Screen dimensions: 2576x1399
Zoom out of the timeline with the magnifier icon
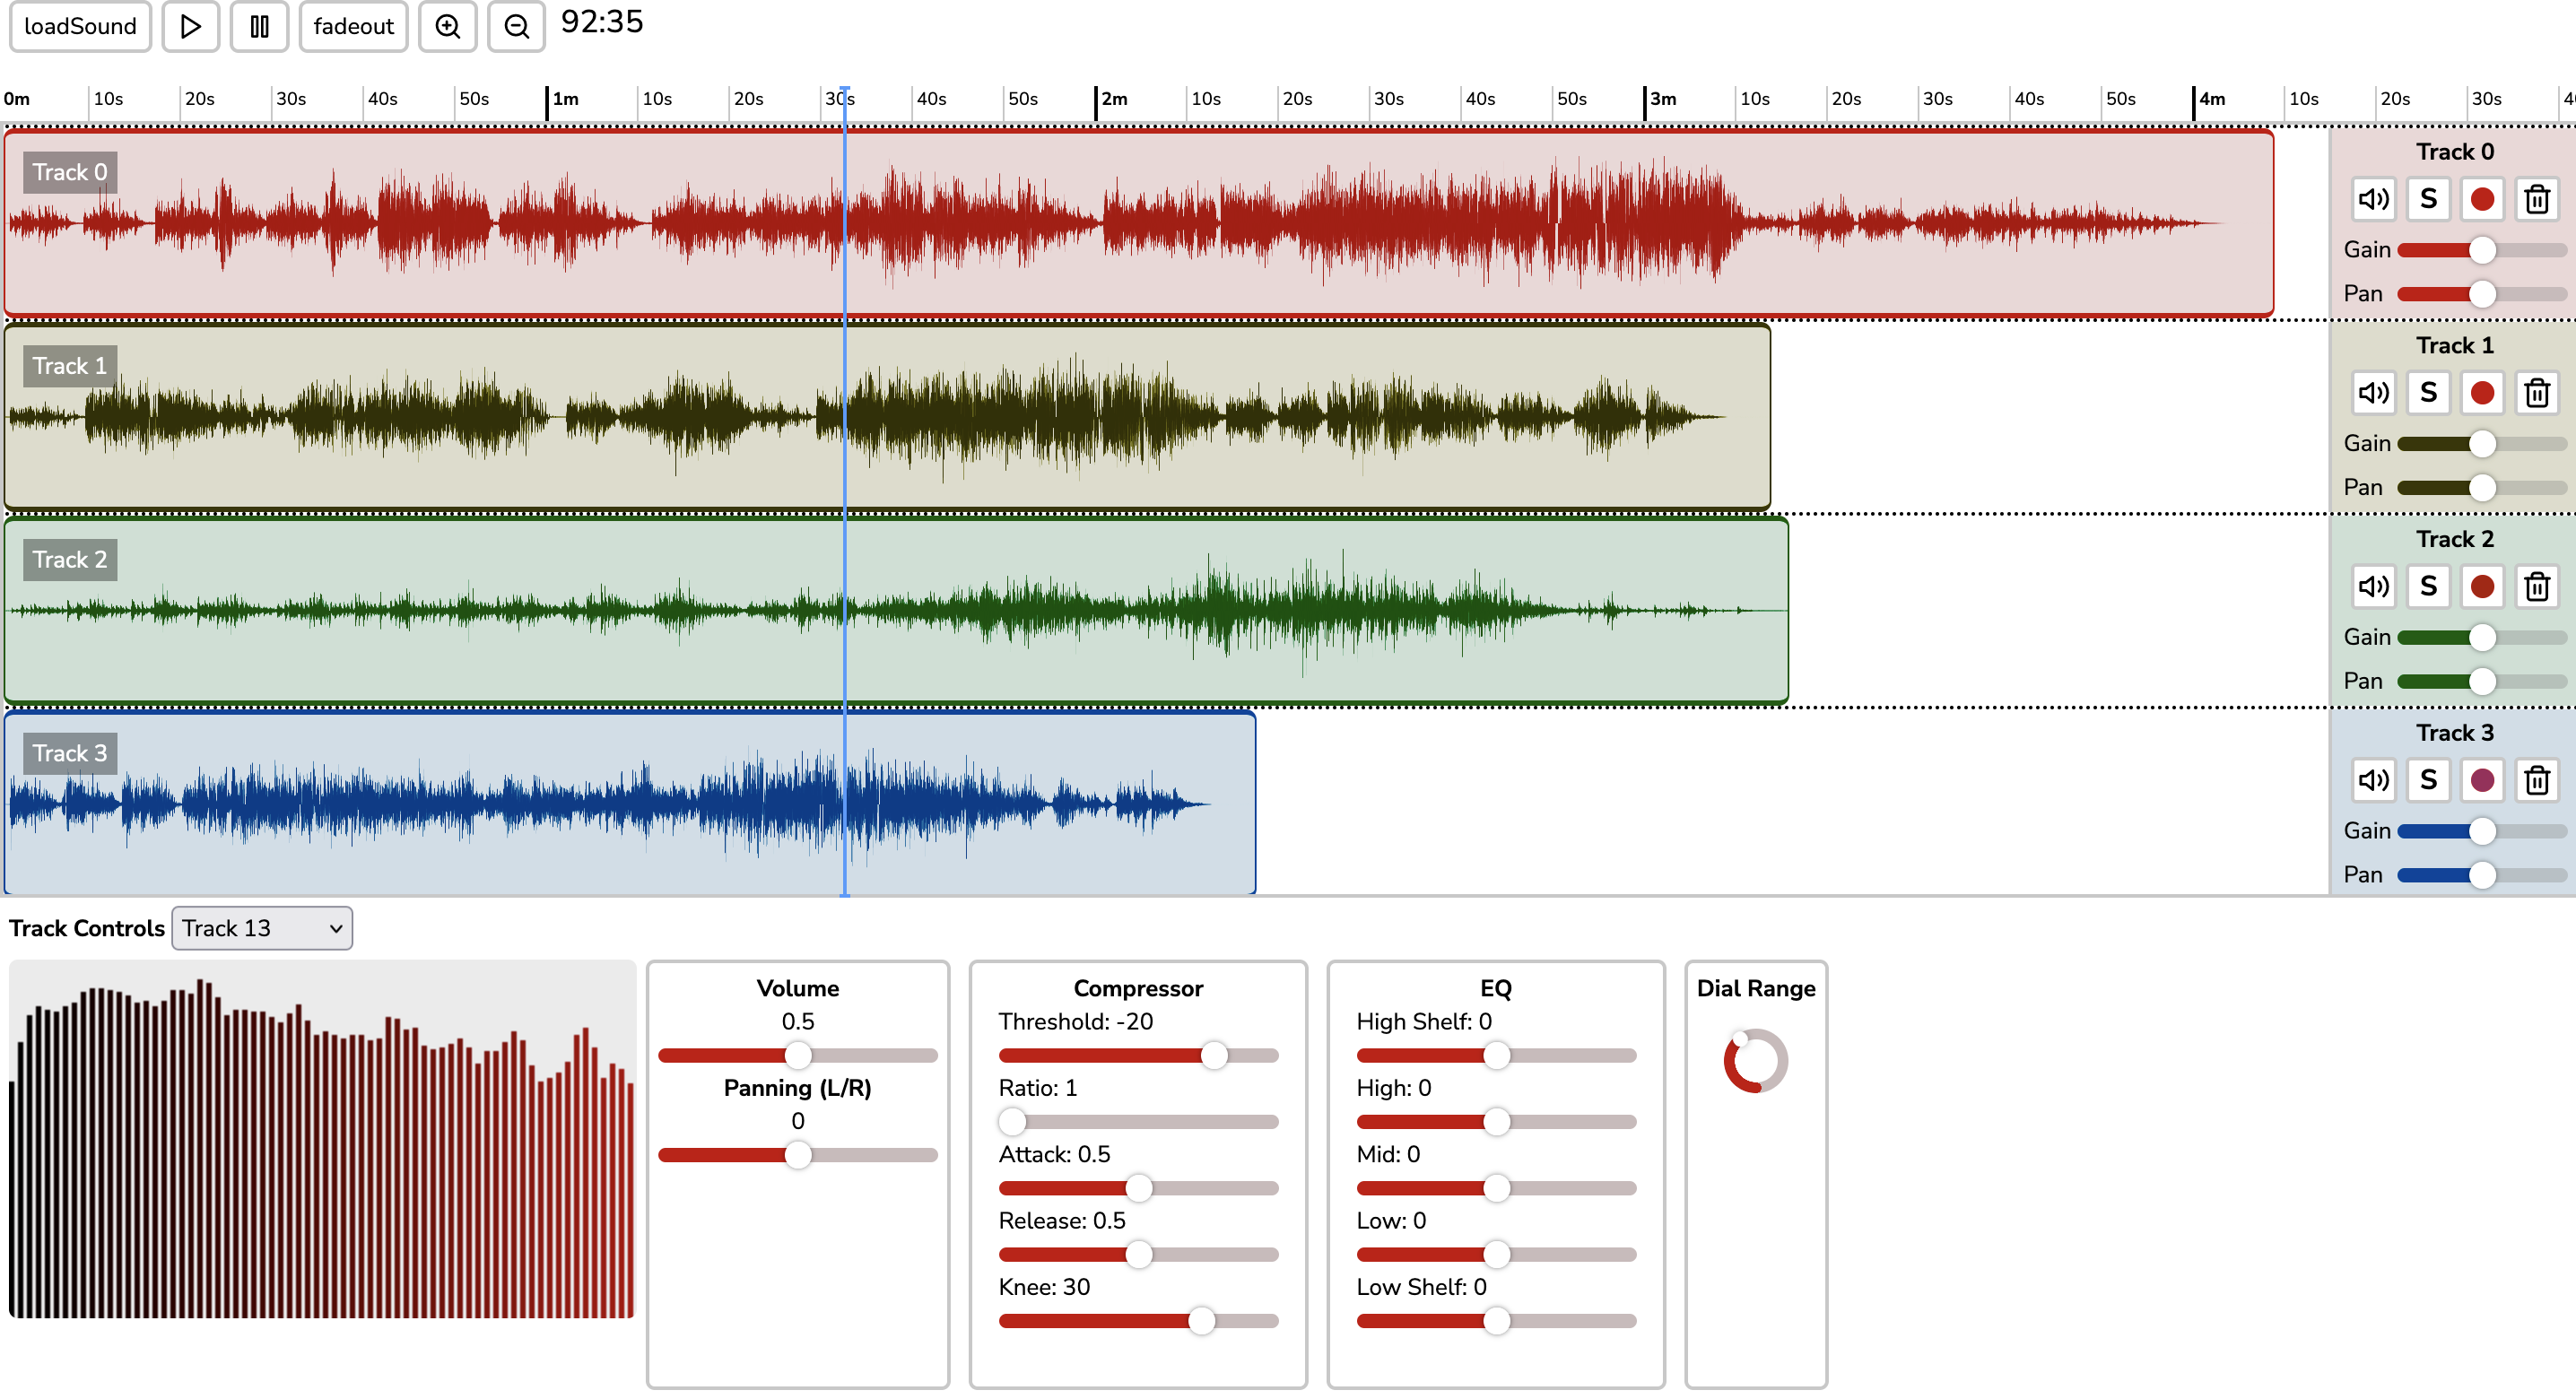[516, 26]
